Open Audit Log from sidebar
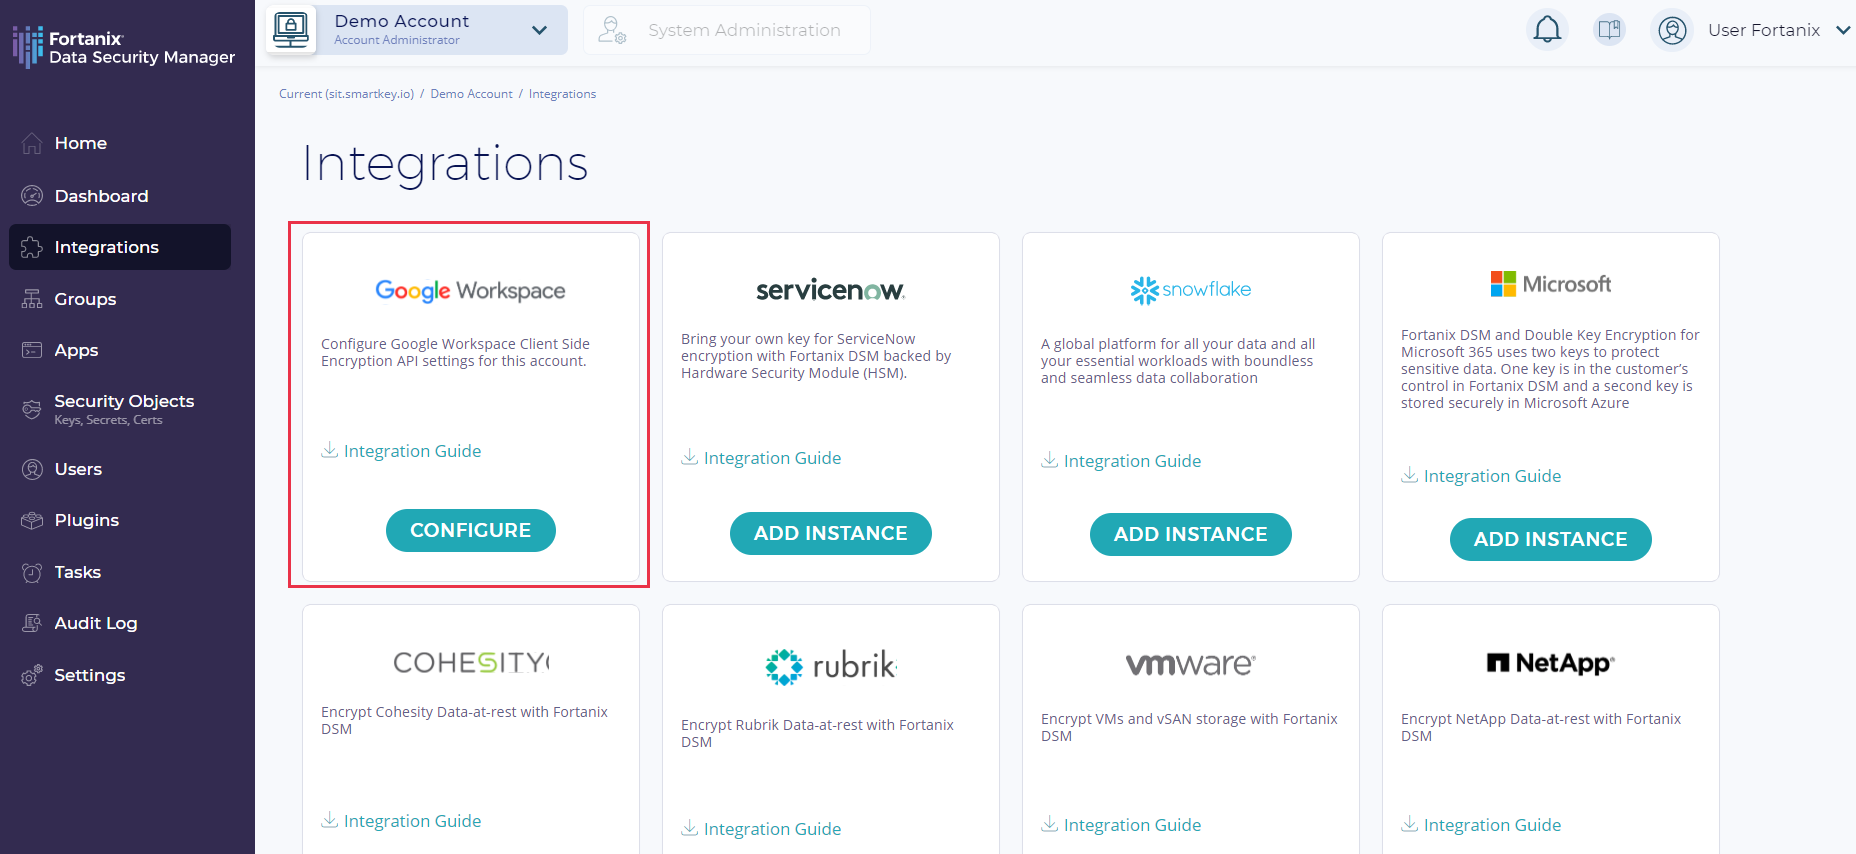The width and height of the screenshot is (1856, 854). 95,623
